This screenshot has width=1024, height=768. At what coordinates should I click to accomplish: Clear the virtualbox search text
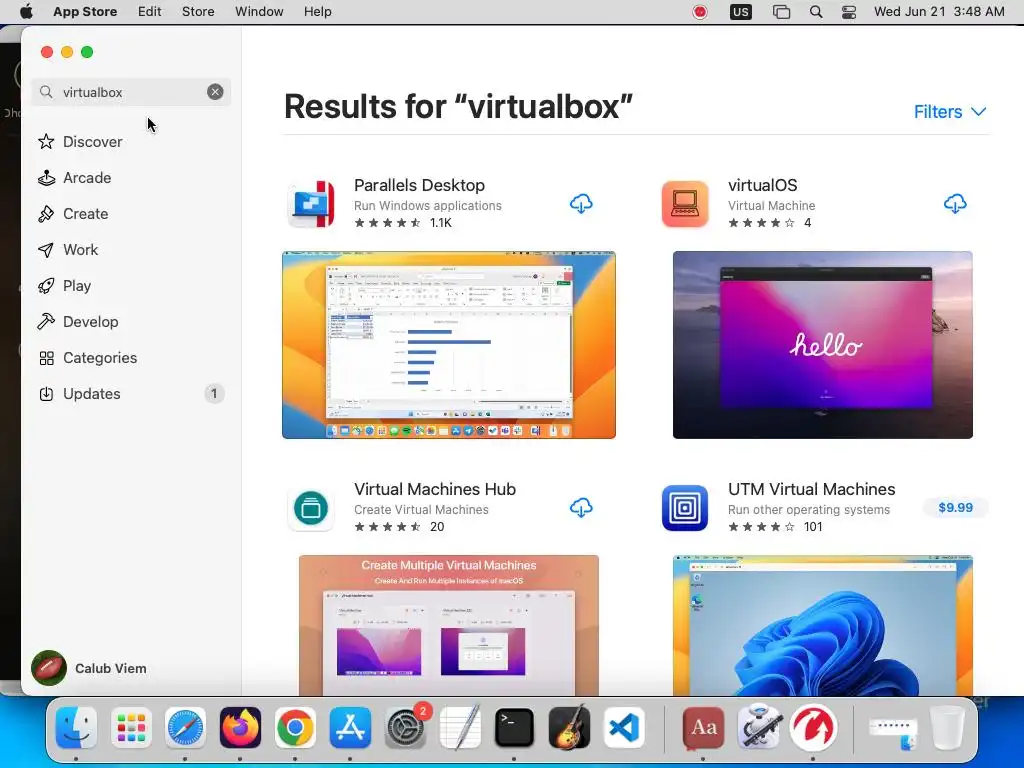tap(215, 92)
